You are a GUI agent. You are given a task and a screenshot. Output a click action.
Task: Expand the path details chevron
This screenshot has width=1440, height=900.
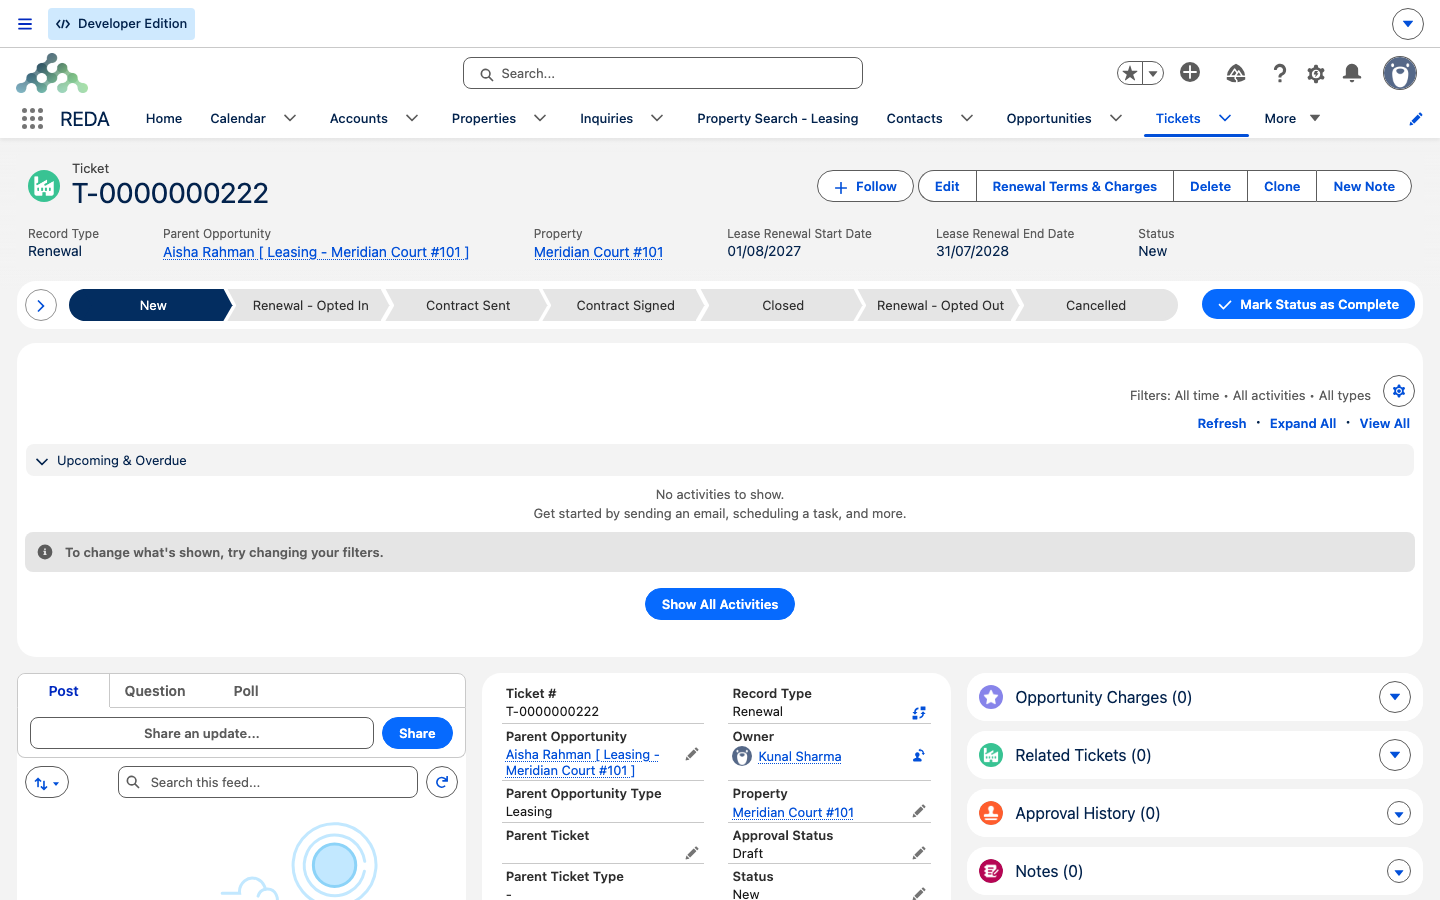click(40, 305)
